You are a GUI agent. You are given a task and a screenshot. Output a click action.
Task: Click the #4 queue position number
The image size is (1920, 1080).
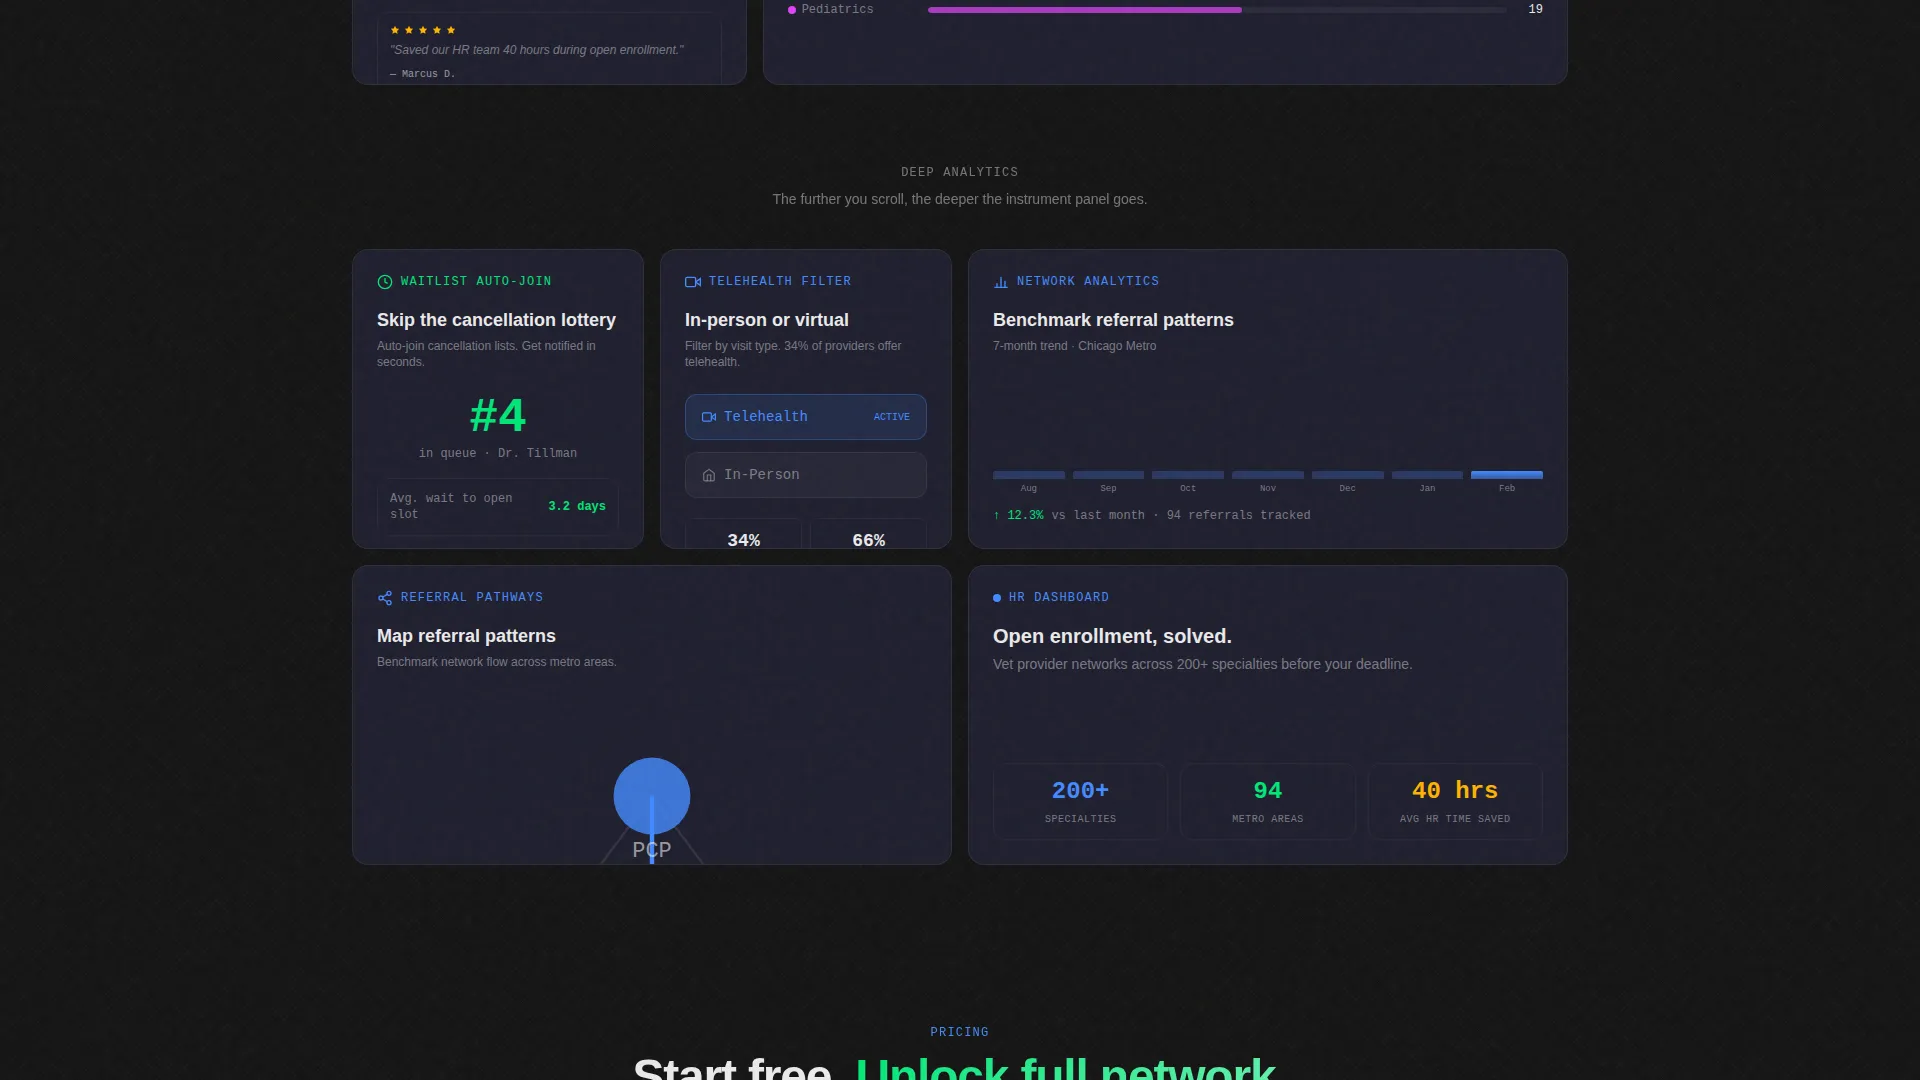coord(498,415)
